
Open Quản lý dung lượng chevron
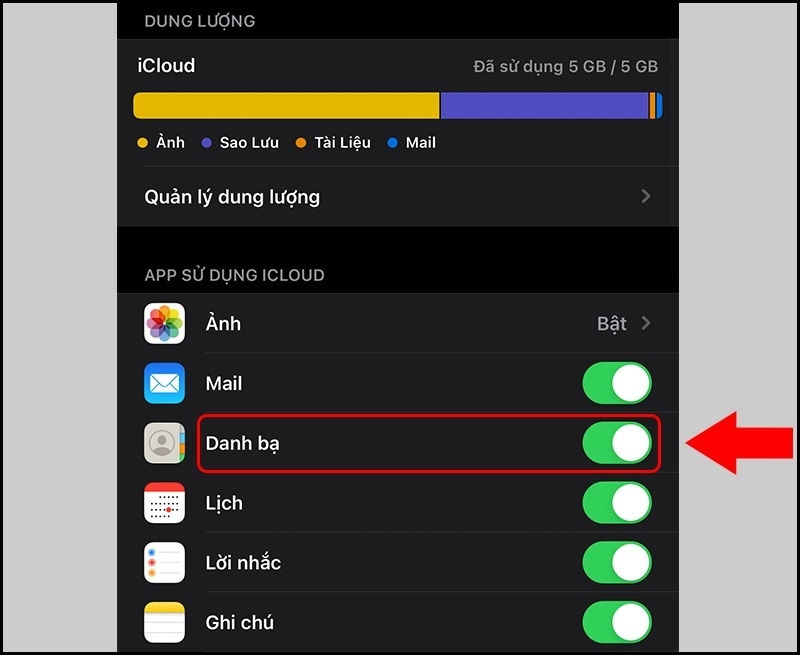(x=646, y=196)
